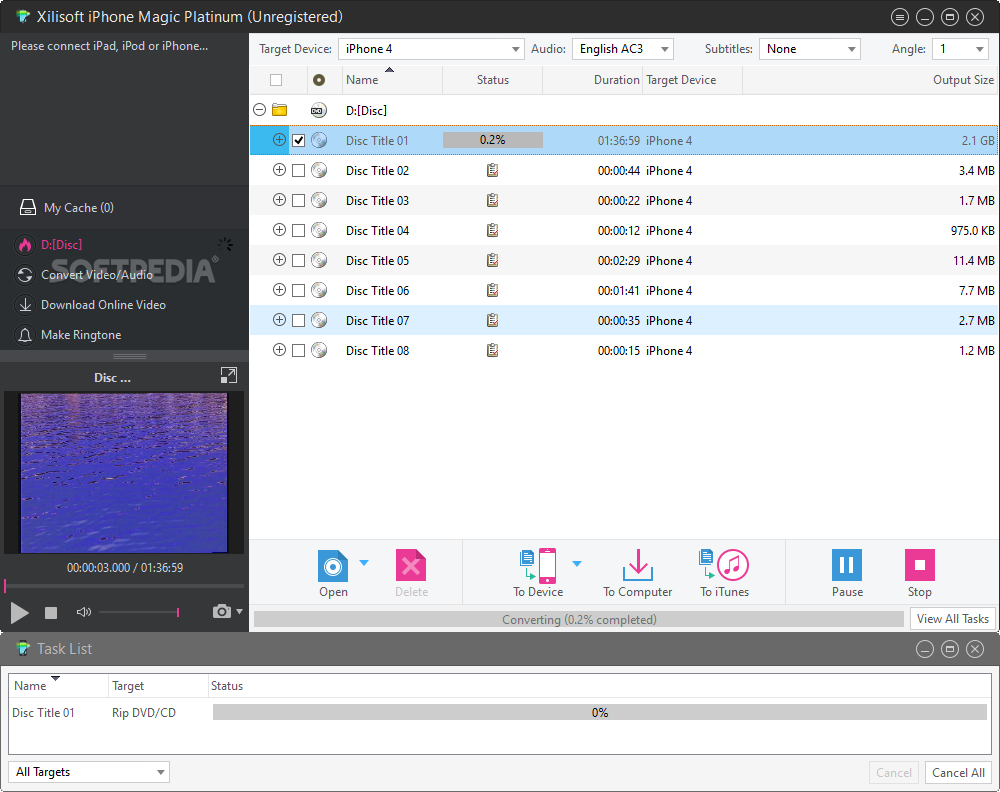Sort Task List by Status column
The image size is (1000, 792).
tap(599, 686)
